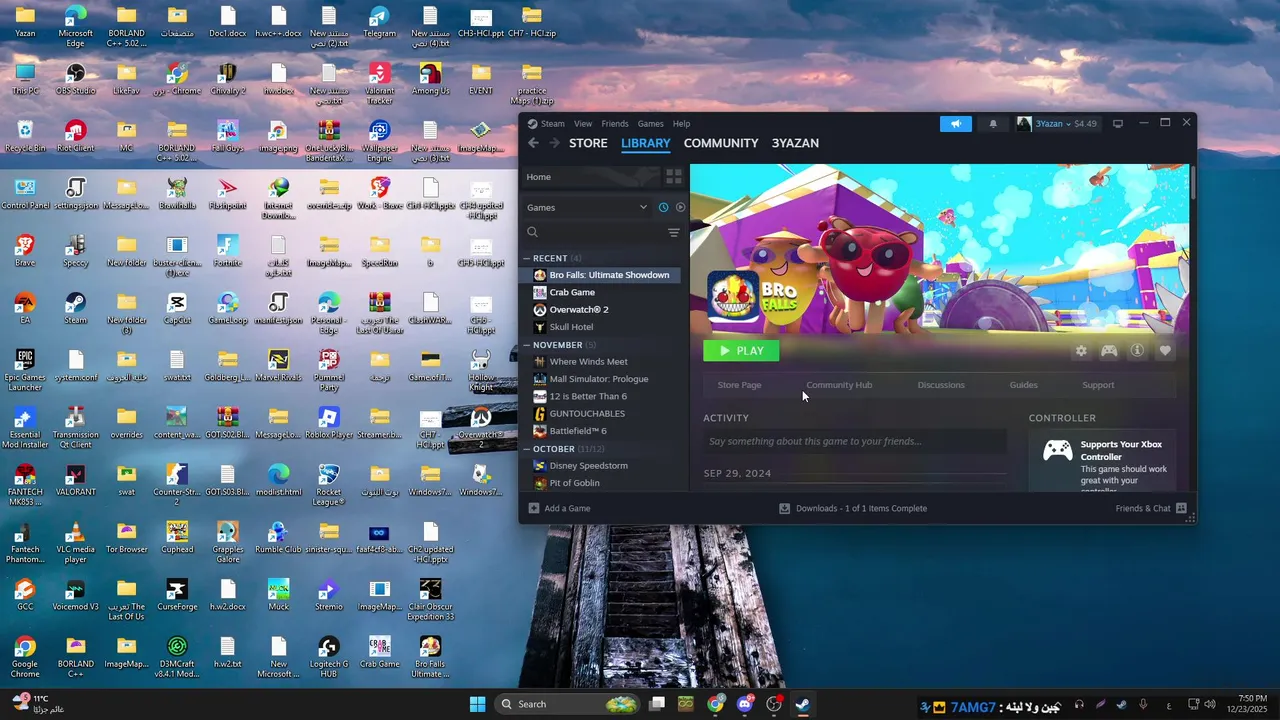
Task: Open the Bro Falls Store Page tab
Action: 739,385
